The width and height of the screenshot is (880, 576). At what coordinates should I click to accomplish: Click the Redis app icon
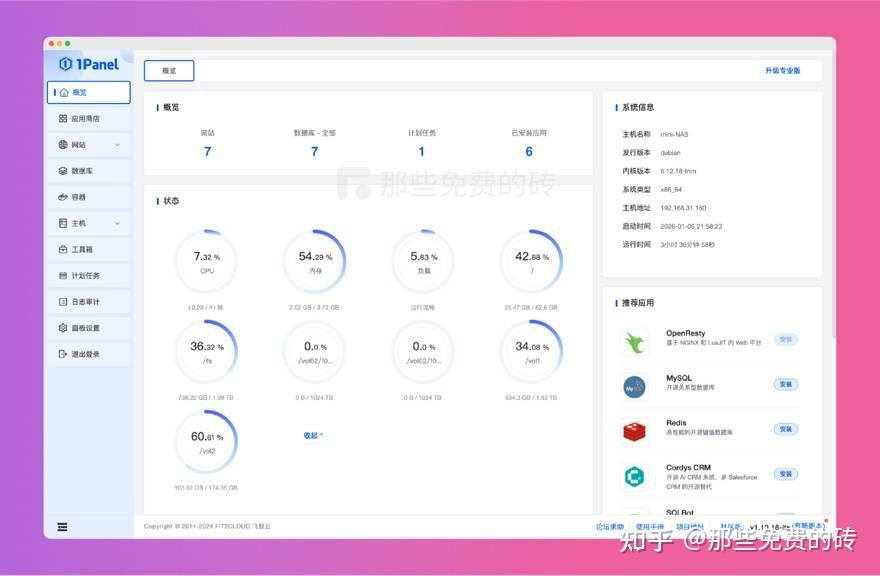click(635, 432)
